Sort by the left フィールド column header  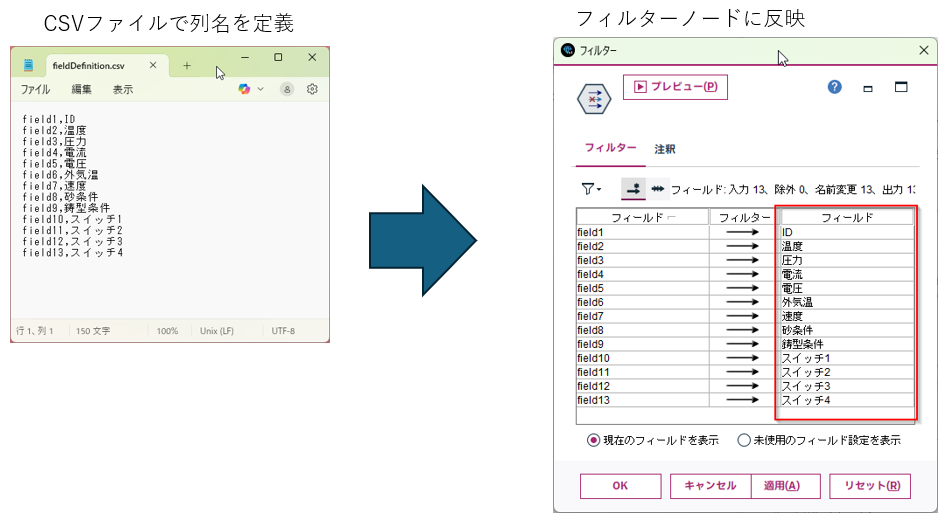pyautogui.click(x=642, y=217)
